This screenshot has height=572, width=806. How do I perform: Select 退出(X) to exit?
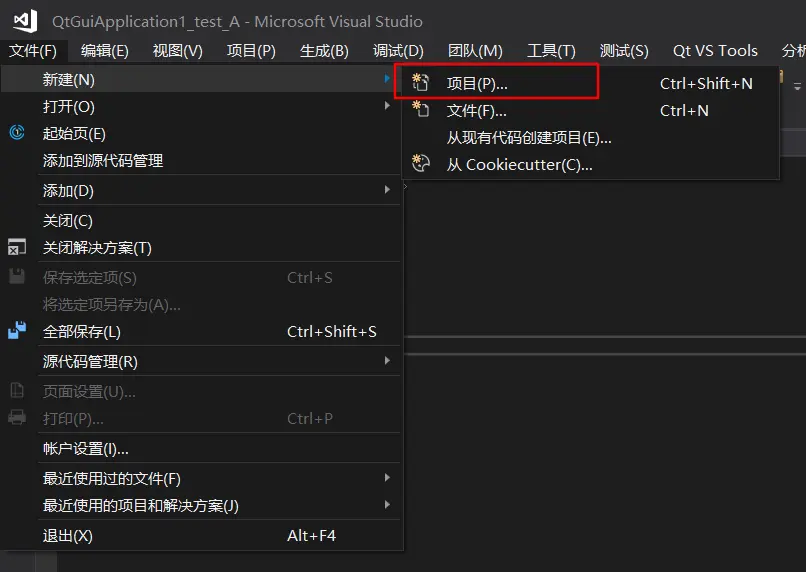[202, 536]
